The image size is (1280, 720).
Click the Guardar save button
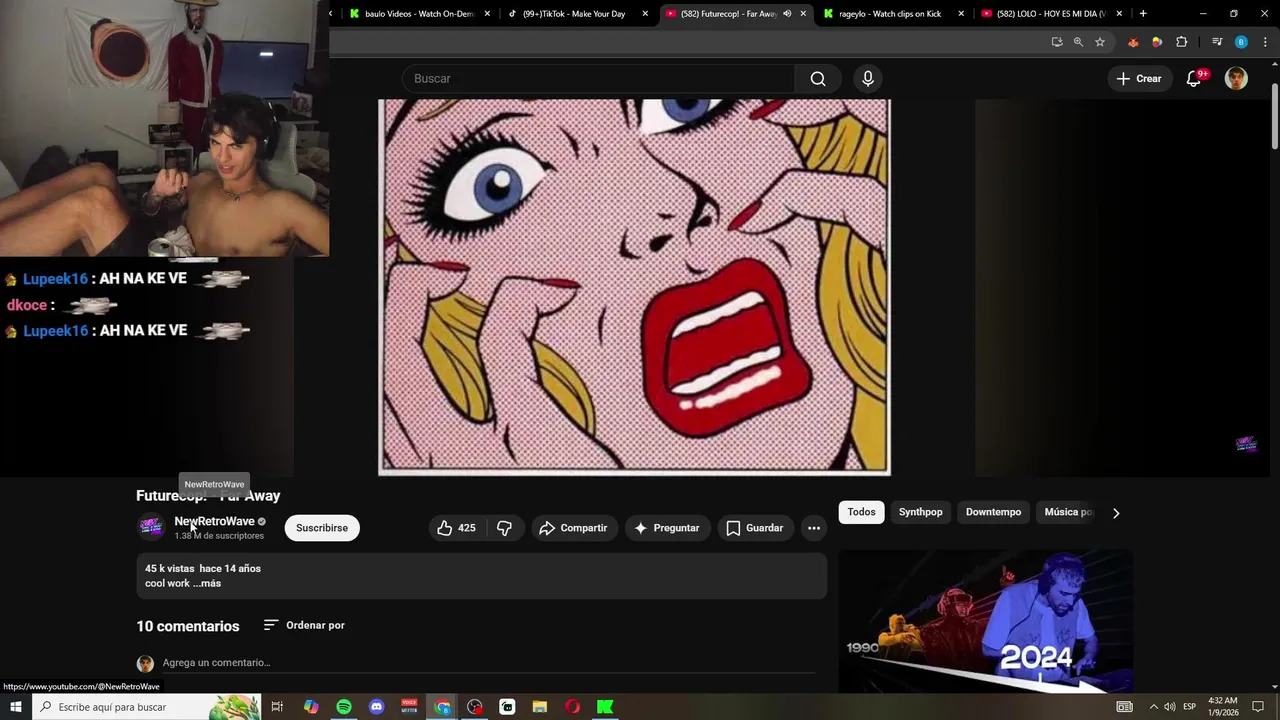tap(754, 528)
